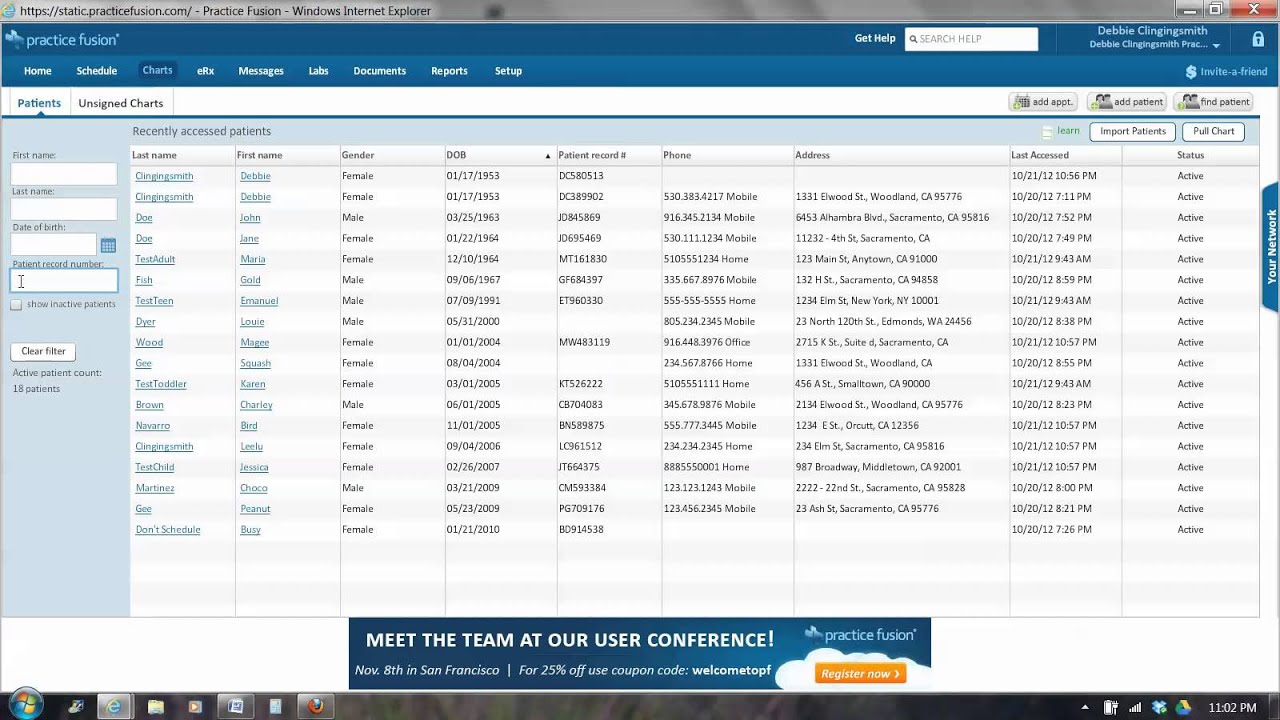1280x720 pixels.
Task: Open the Schedule menu
Action: (x=97, y=71)
